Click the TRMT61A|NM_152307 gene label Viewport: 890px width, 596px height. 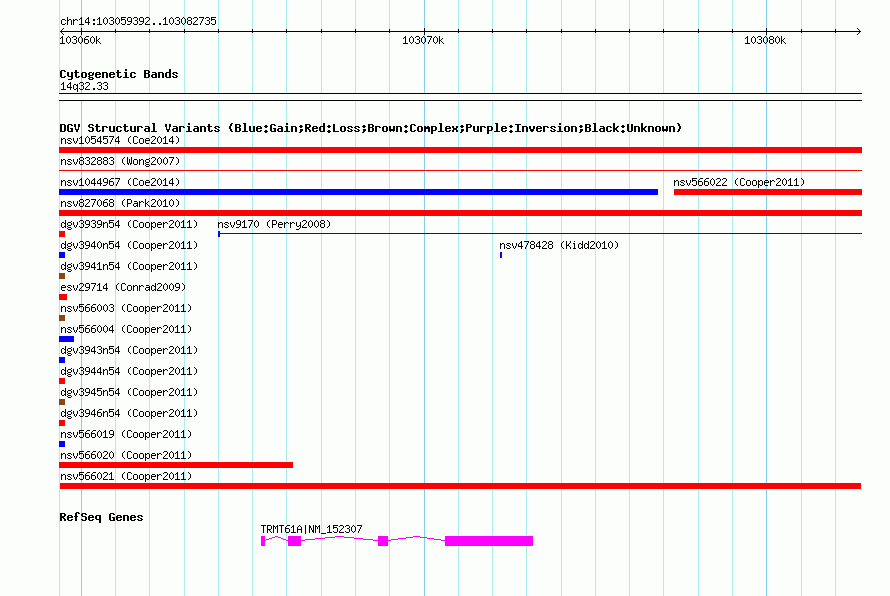click(311, 529)
